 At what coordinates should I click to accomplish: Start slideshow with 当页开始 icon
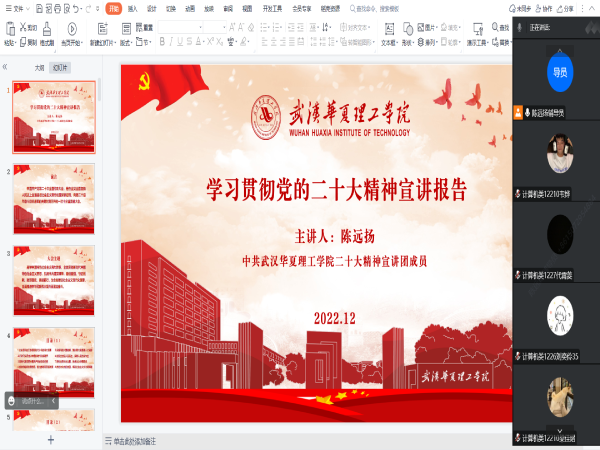[74, 29]
